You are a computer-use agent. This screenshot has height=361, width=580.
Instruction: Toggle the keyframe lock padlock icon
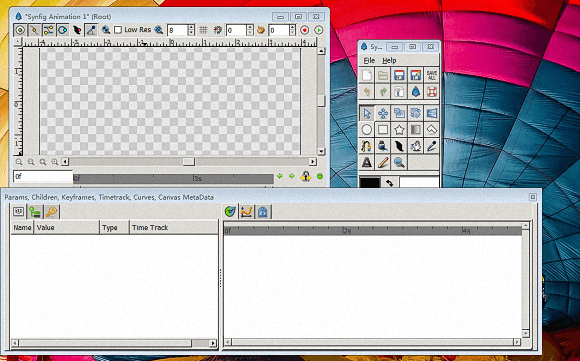pos(306,176)
